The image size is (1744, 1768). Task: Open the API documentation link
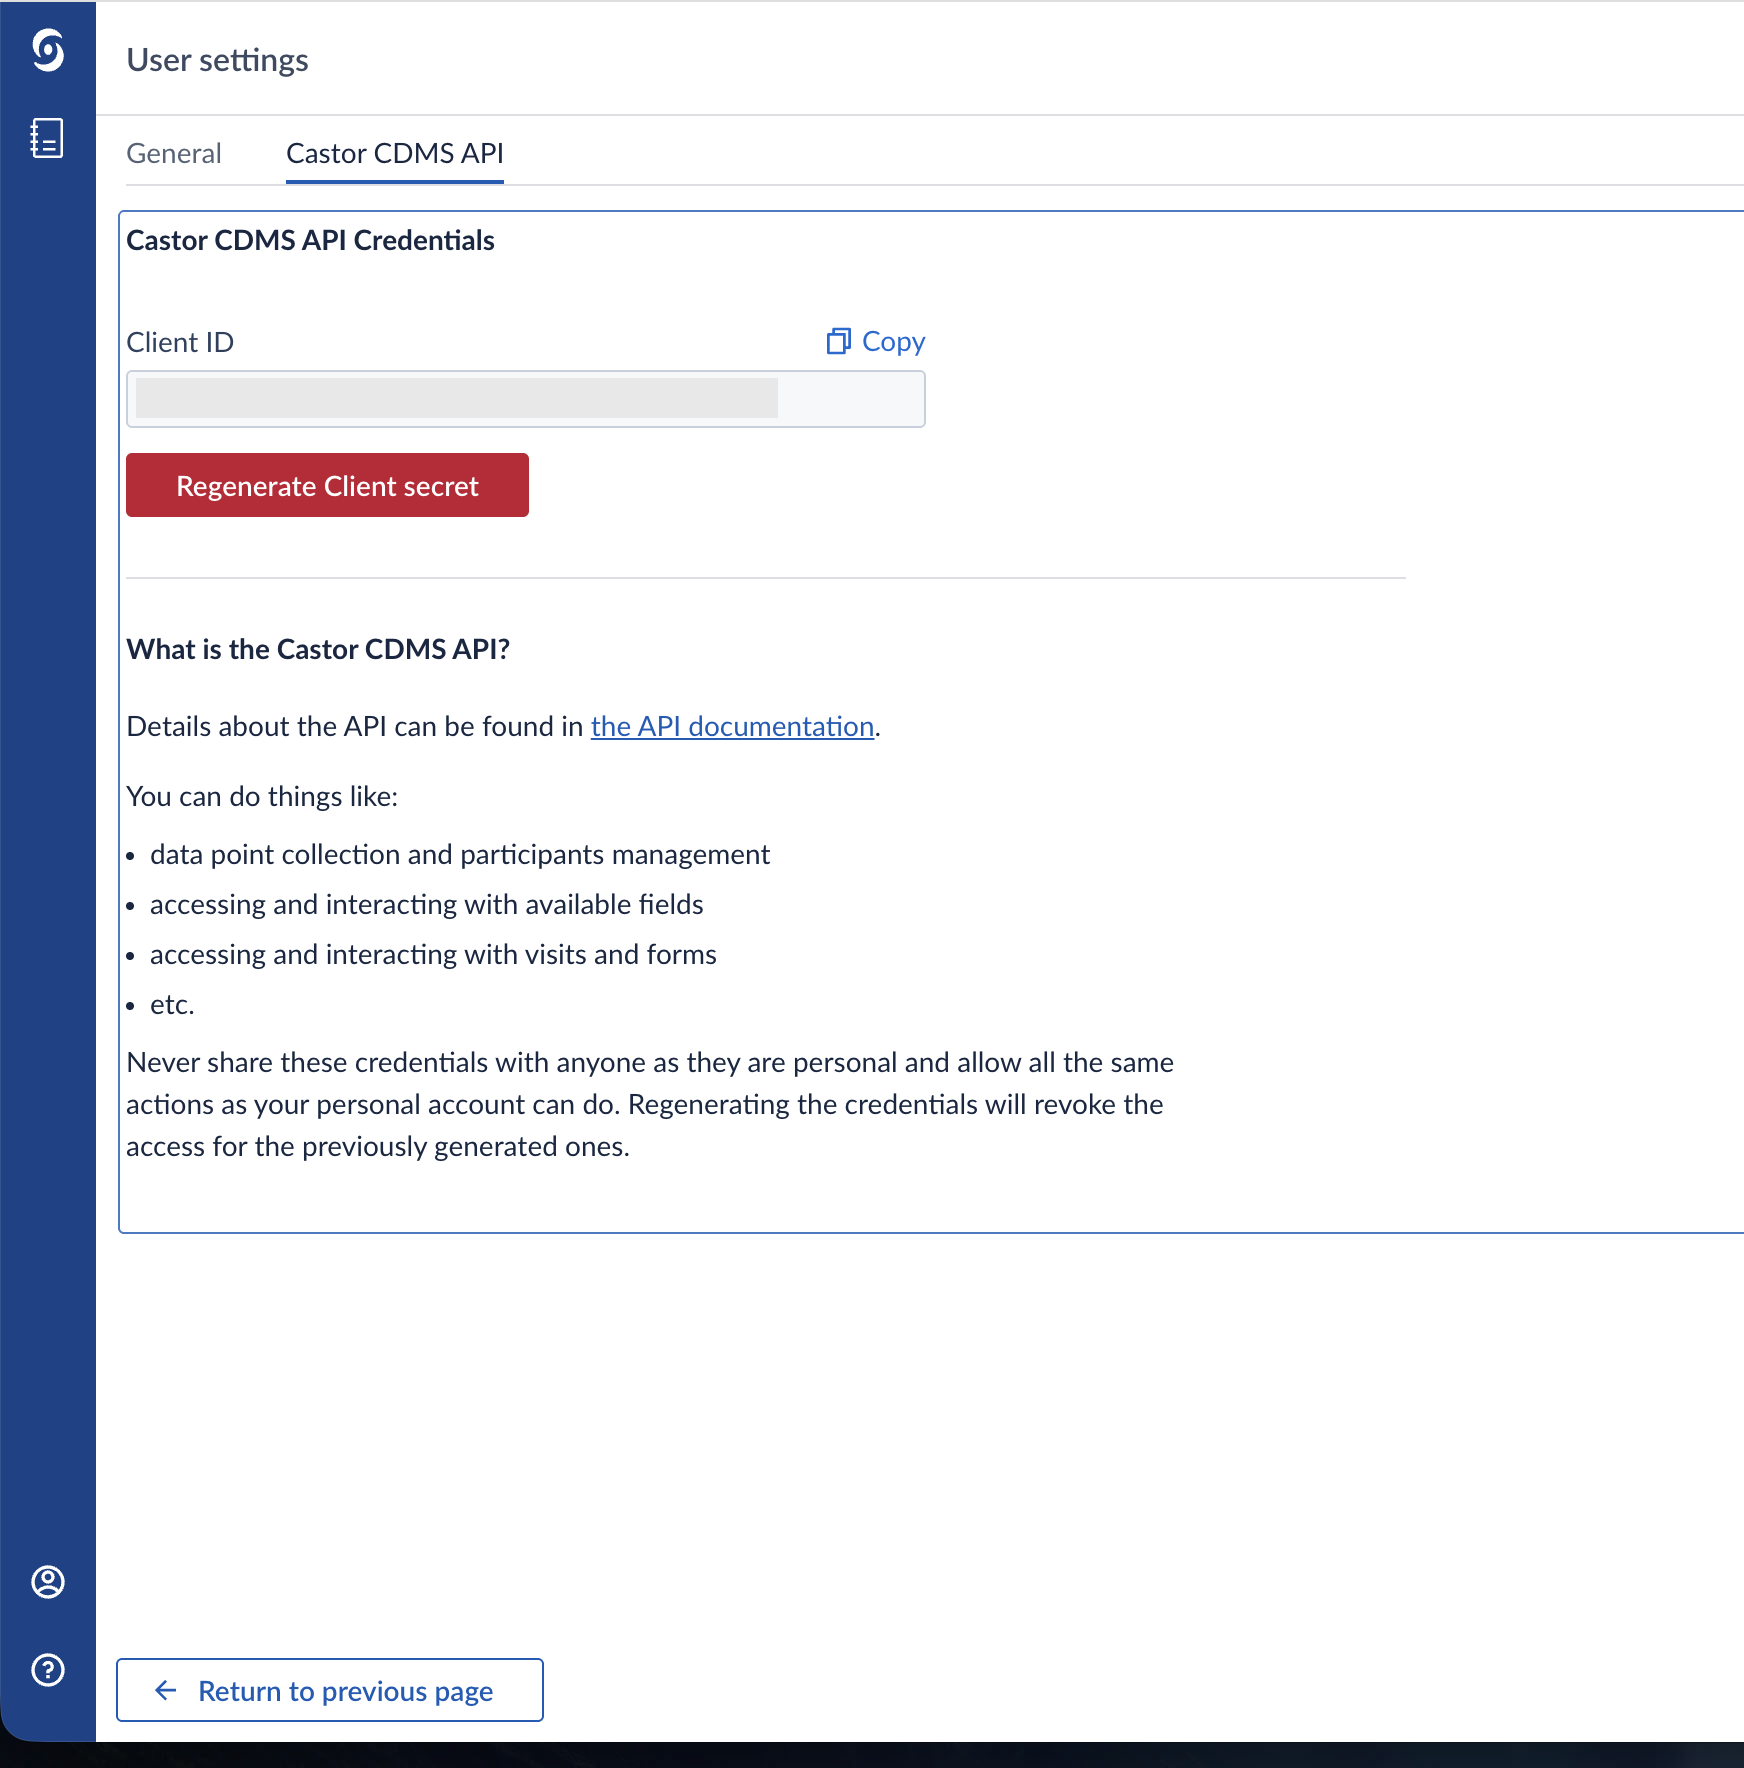733,726
